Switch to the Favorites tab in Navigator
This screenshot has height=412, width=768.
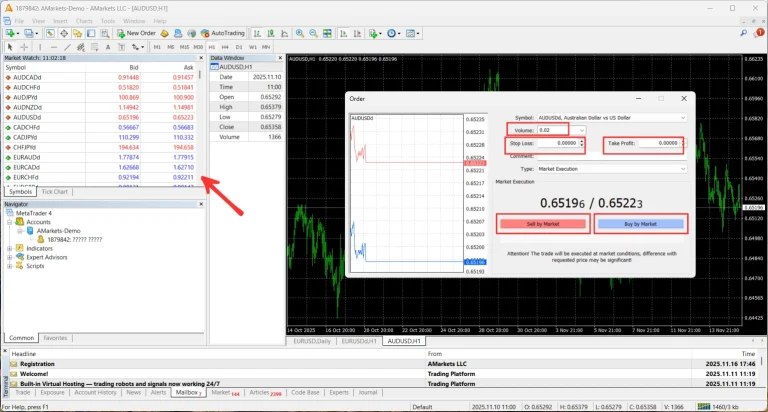click(x=55, y=338)
